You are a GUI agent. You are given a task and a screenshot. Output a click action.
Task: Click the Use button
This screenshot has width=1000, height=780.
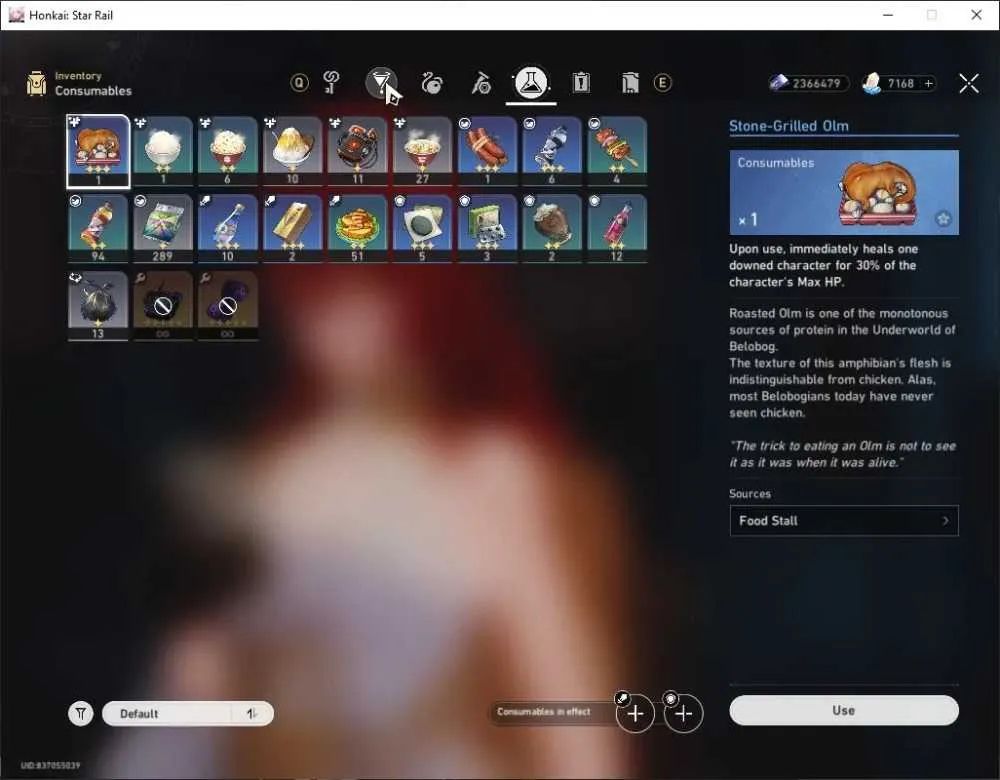point(844,710)
